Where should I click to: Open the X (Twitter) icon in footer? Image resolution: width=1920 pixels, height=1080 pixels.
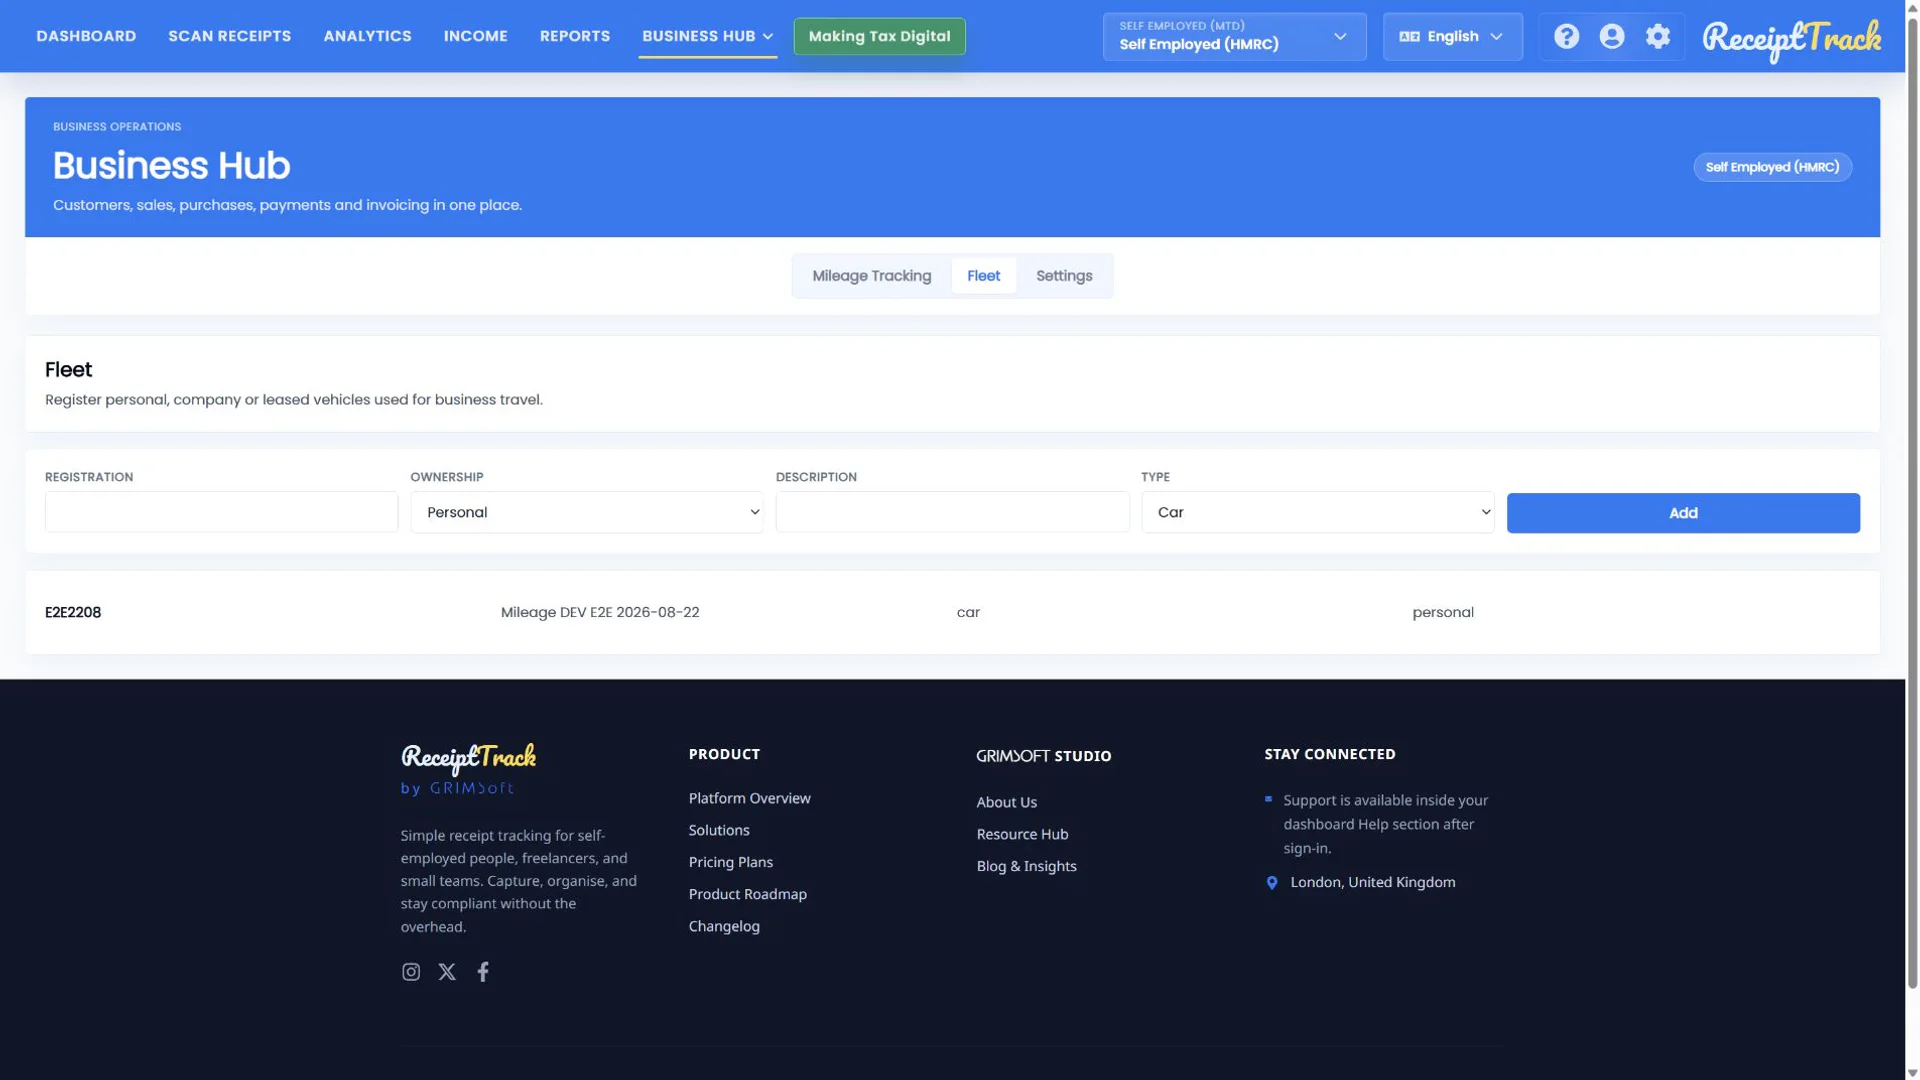[447, 972]
